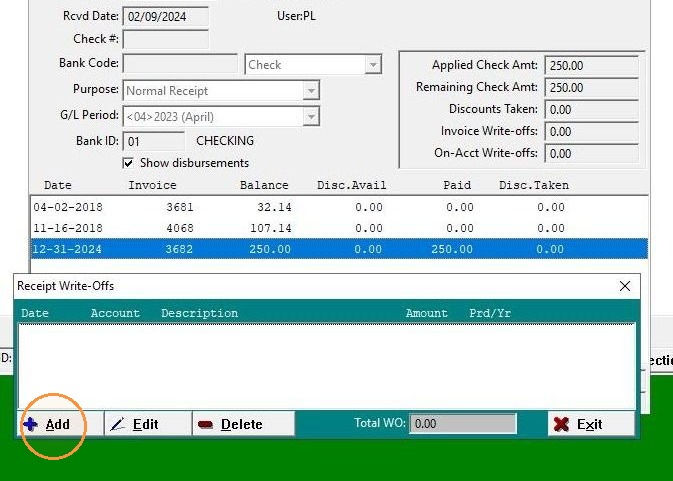The image size is (673, 481).
Task: Close Receipt Write-Offs with the X
Action: (x=625, y=286)
